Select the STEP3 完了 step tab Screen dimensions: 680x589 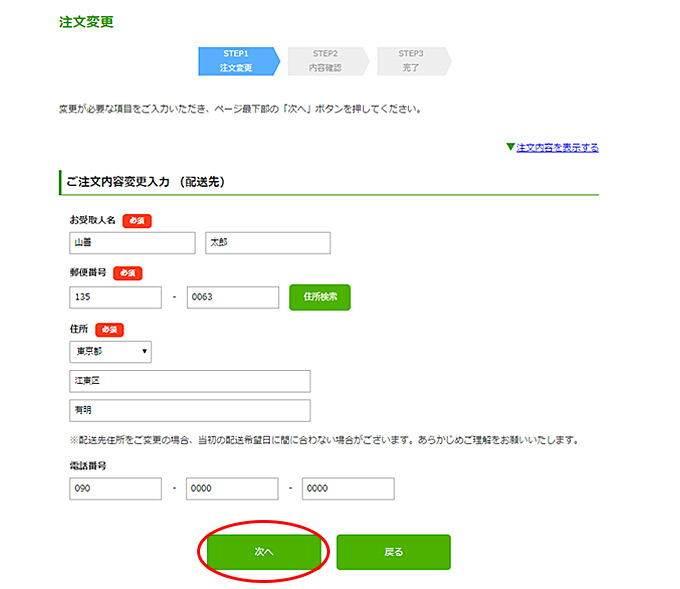[x=411, y=61]
